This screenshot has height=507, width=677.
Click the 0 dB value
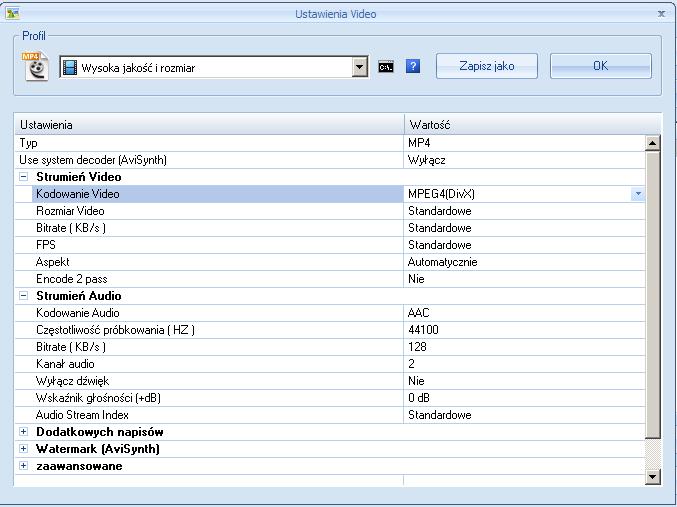click(x=419, y=398)
